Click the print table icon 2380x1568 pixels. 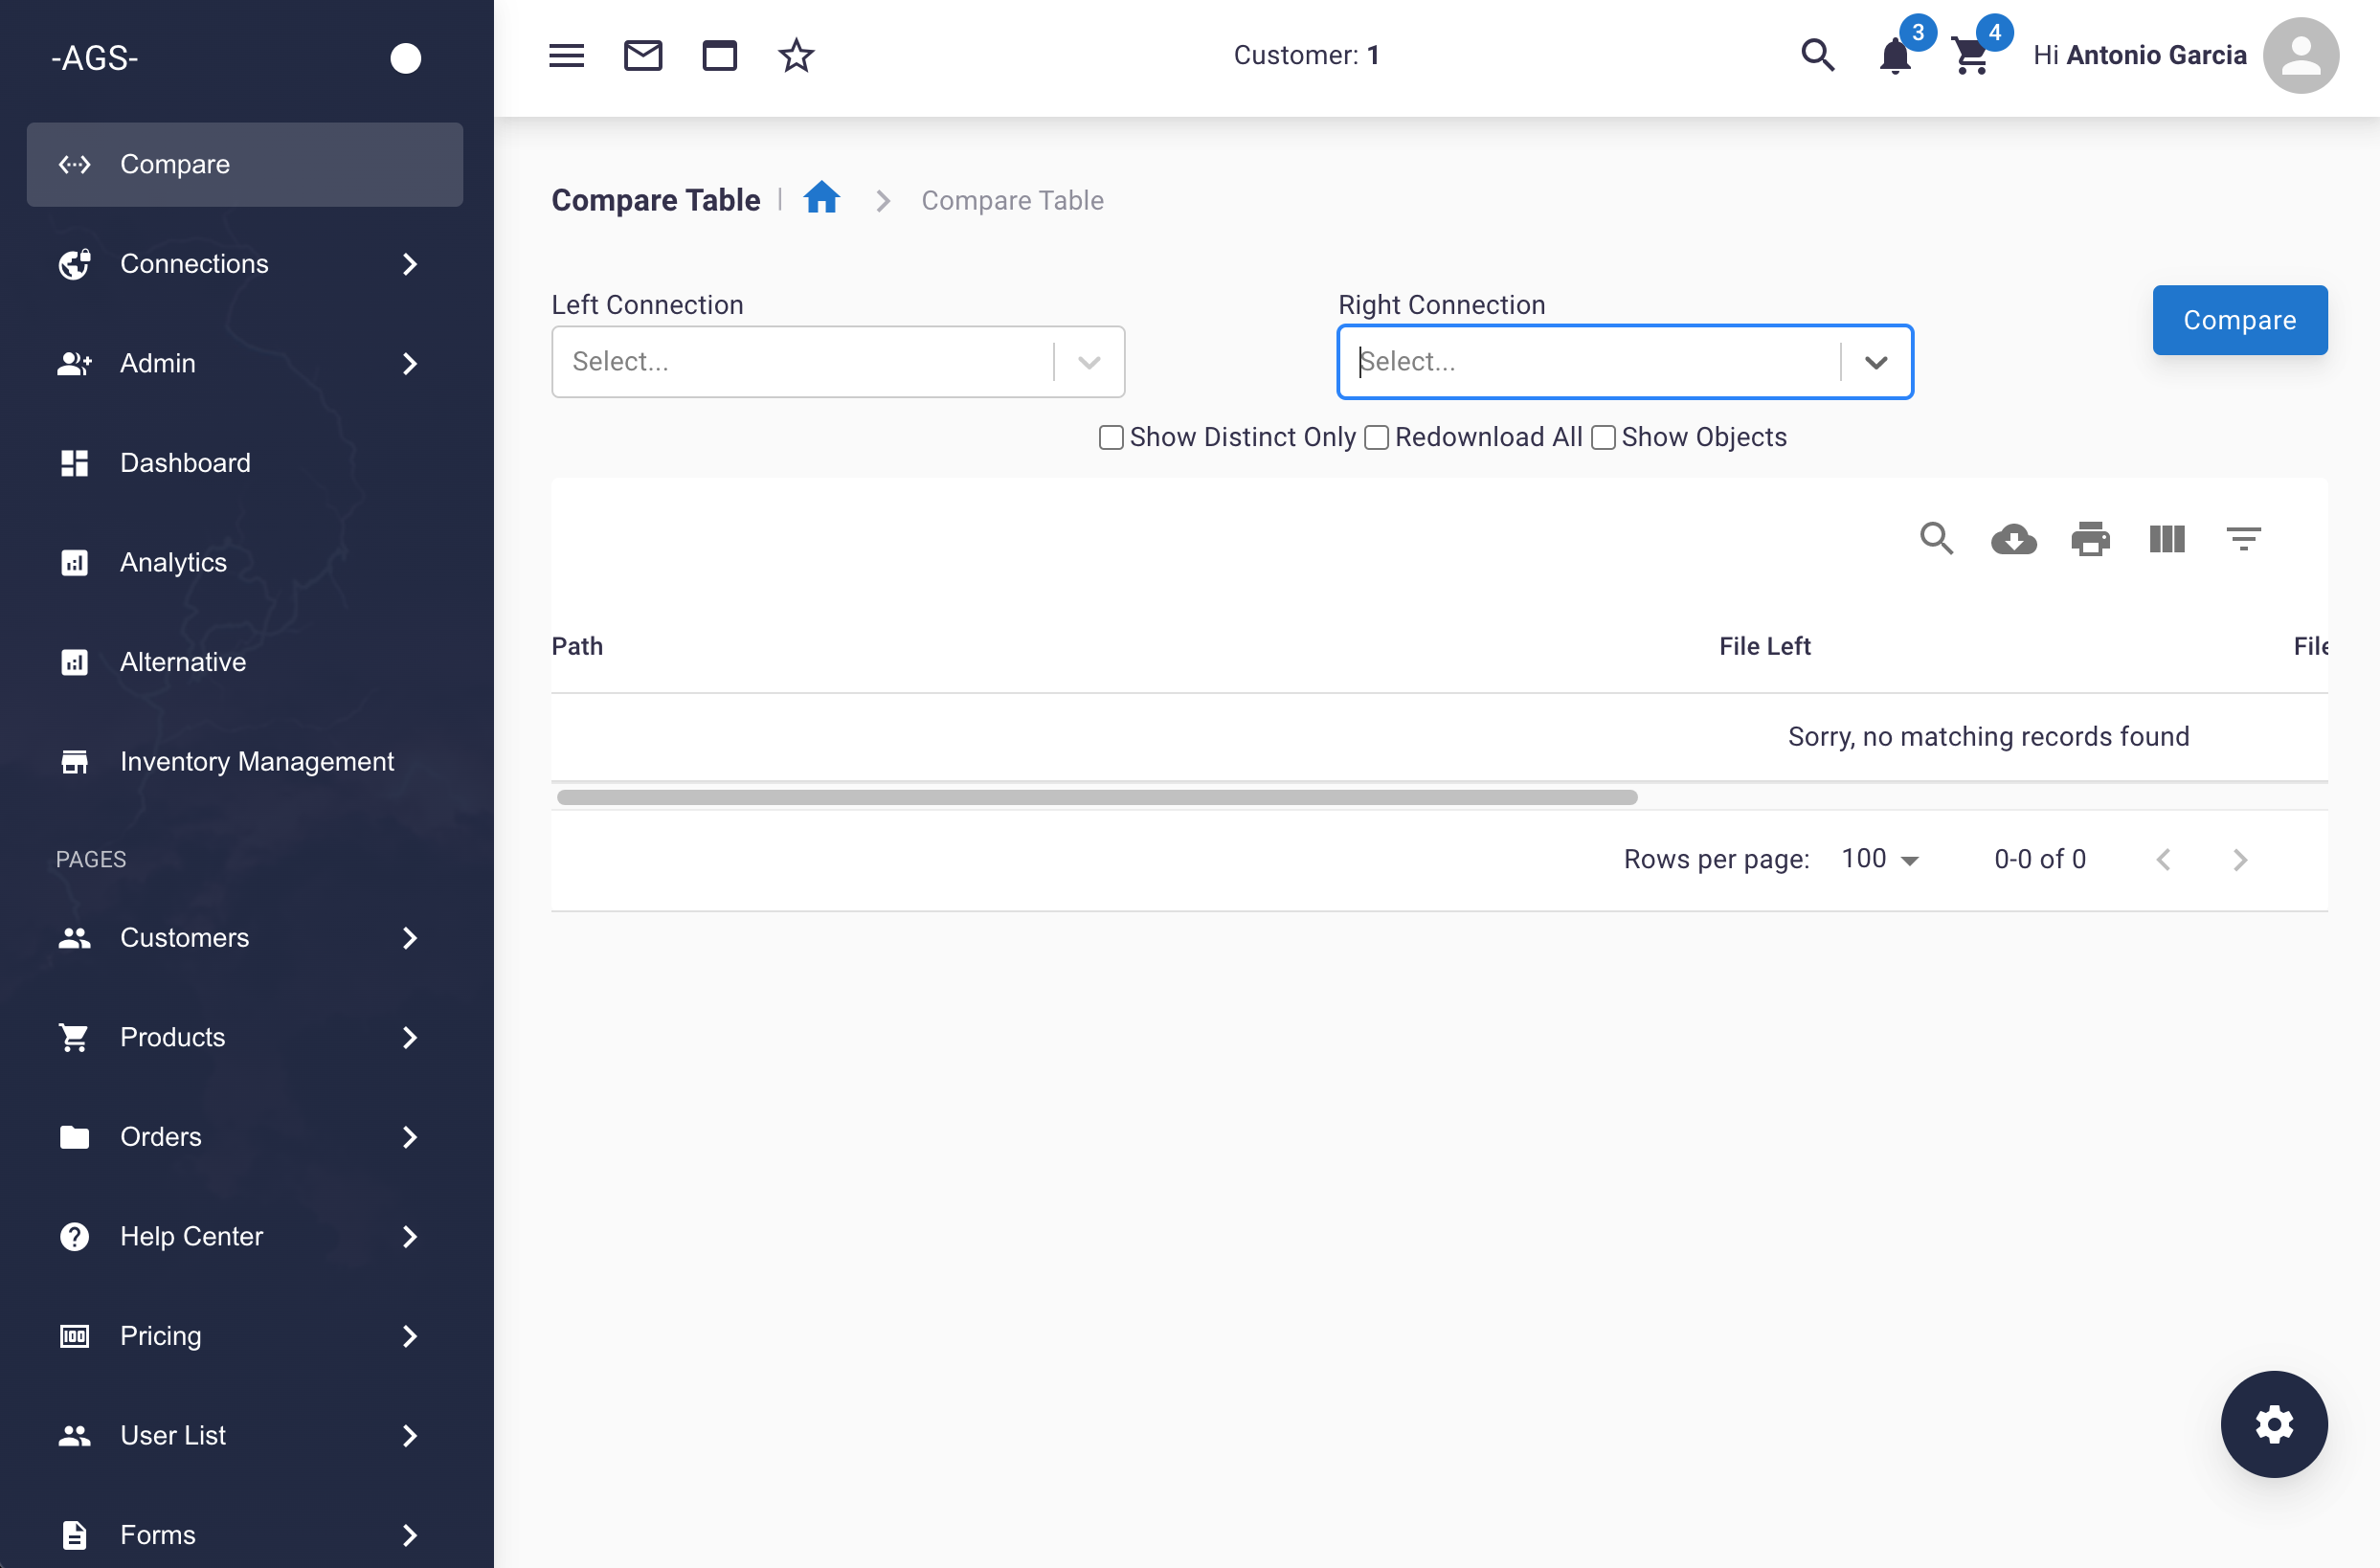[x=2090, y=540]
